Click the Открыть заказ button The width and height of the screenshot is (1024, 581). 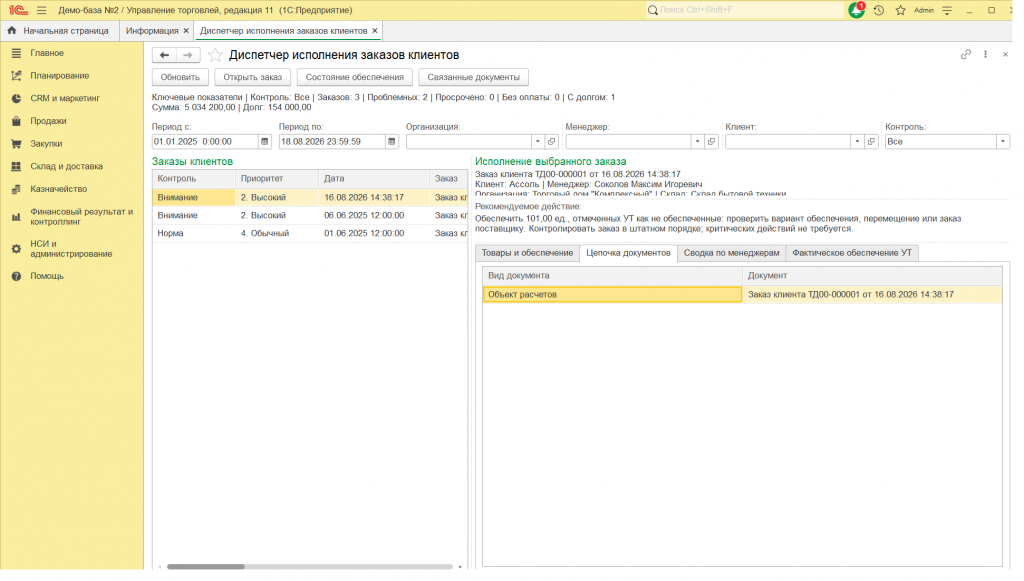click(255, 78)
